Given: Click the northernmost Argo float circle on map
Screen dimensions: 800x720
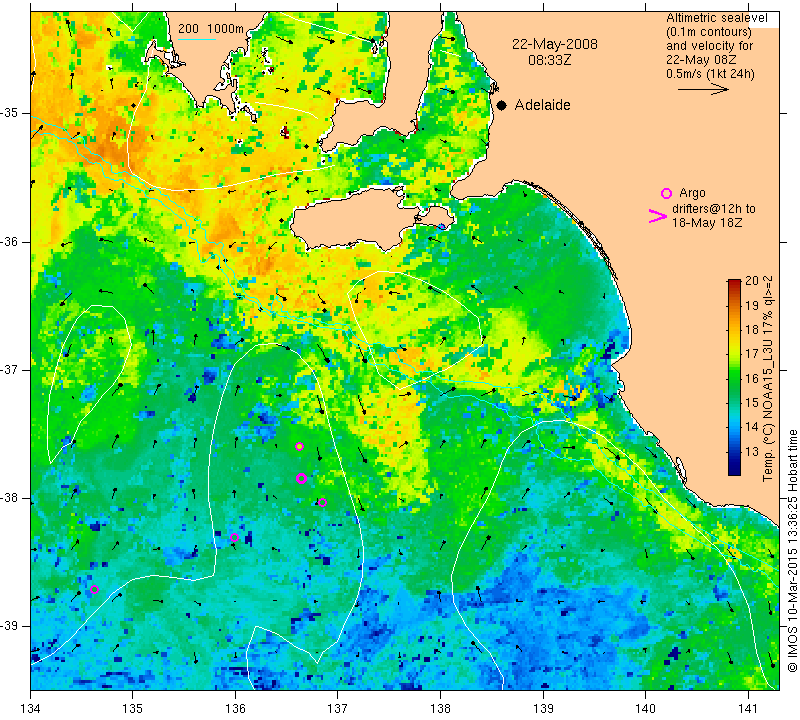Looking at the screenshot, I should pos(299,446).
